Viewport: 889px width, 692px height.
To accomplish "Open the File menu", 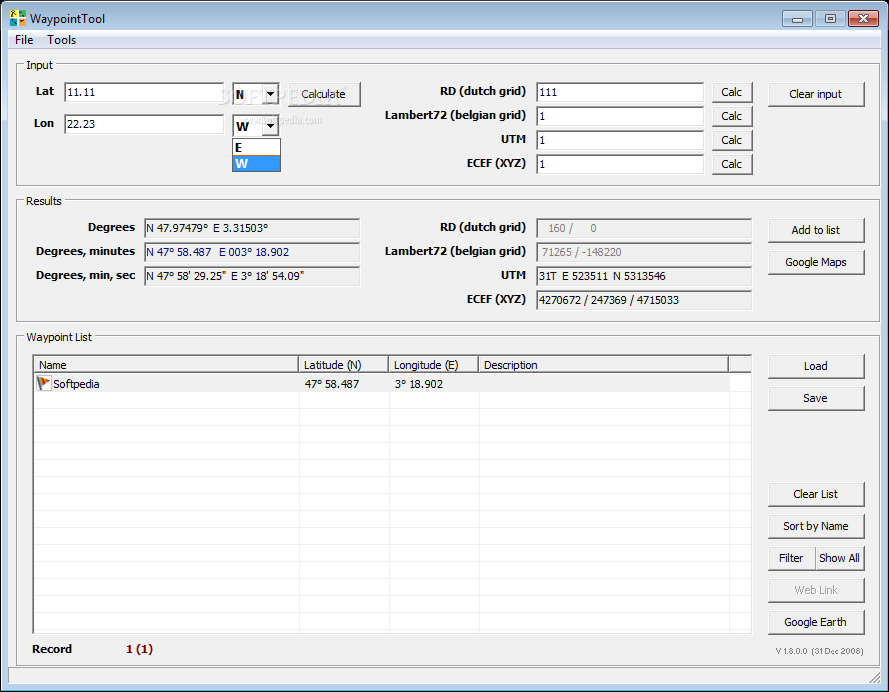I will click(x=24, y=40).
